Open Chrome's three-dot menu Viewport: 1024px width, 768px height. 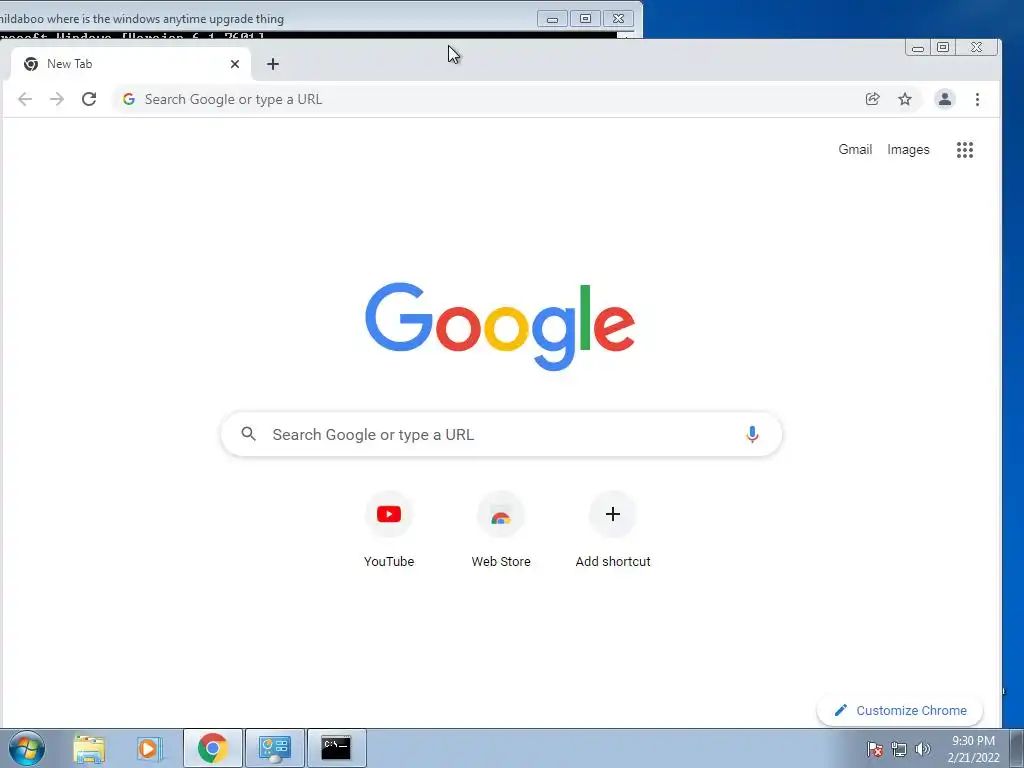pos(977,99)
